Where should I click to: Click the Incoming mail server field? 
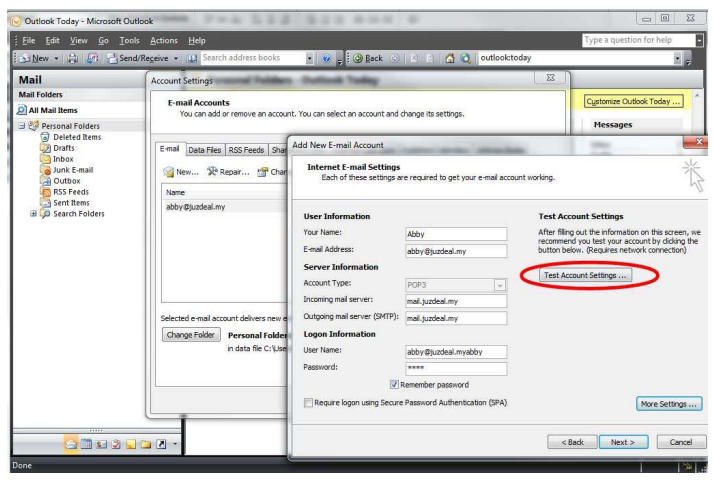click(456, 301)
